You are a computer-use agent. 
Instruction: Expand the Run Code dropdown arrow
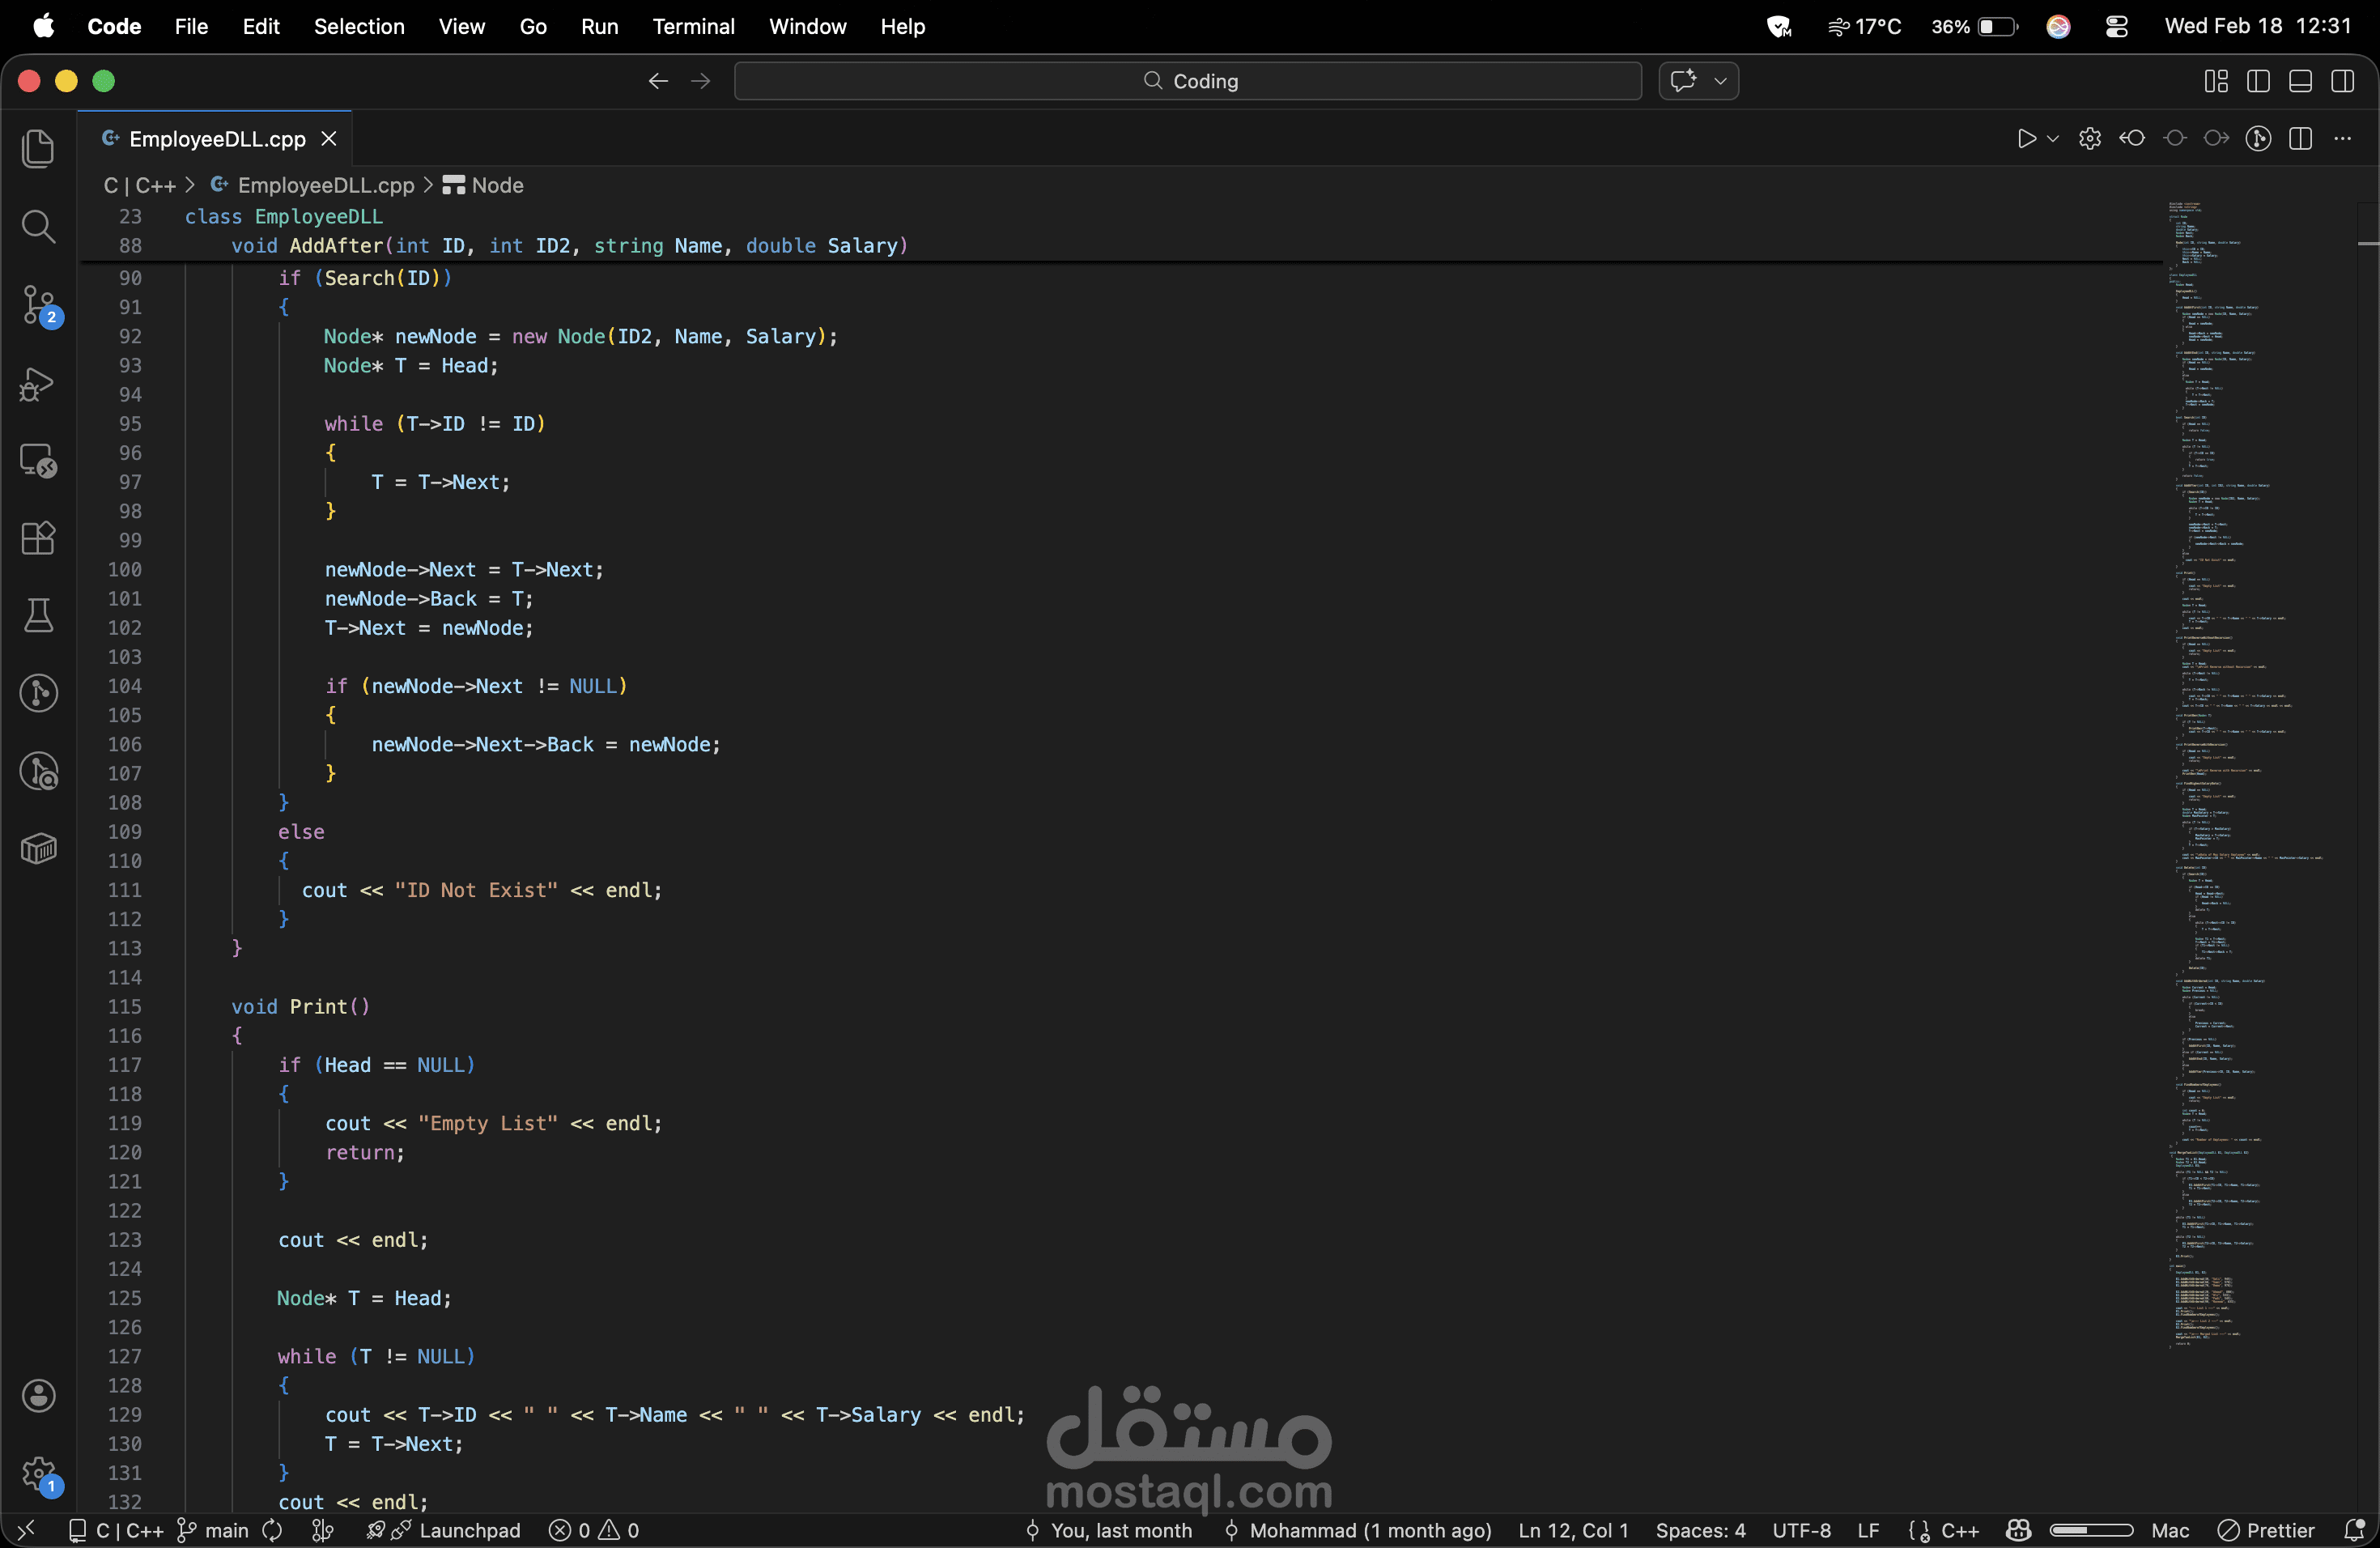(2053, 139)
